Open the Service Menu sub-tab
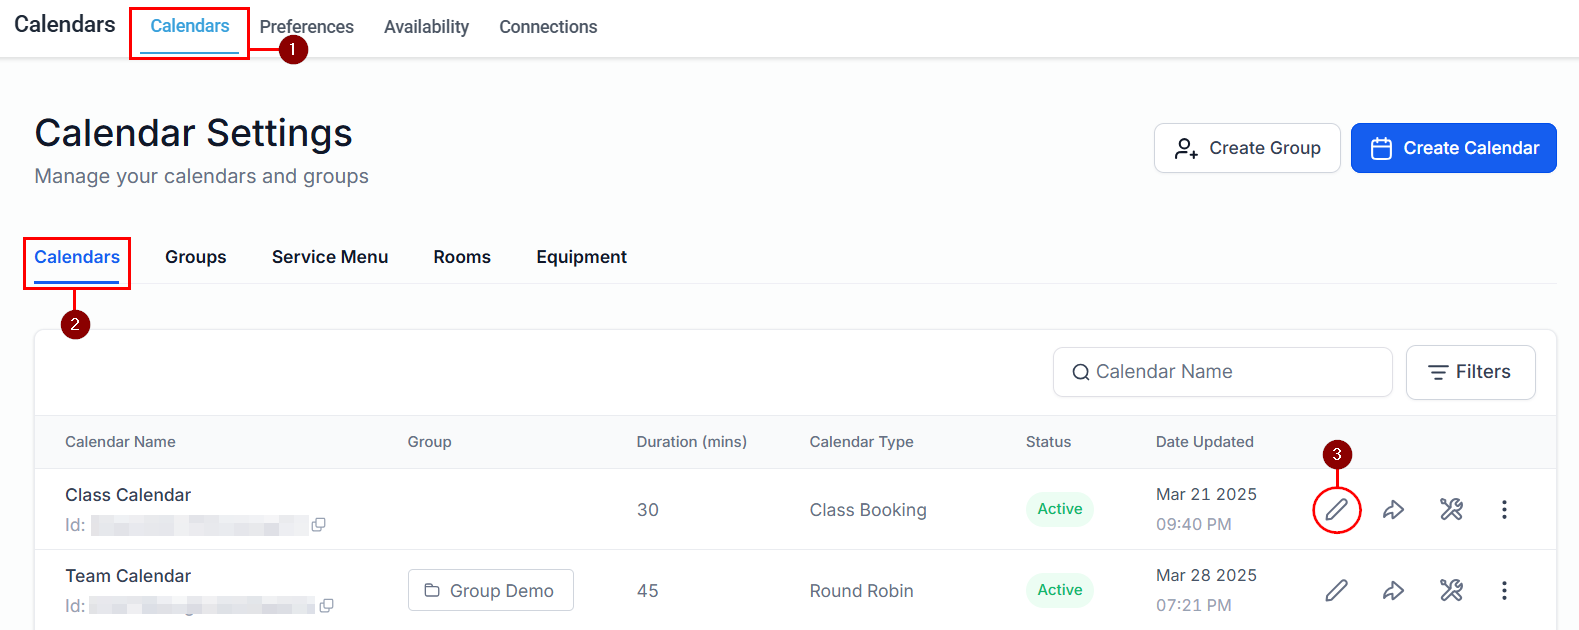 click(x=330, y=257)
